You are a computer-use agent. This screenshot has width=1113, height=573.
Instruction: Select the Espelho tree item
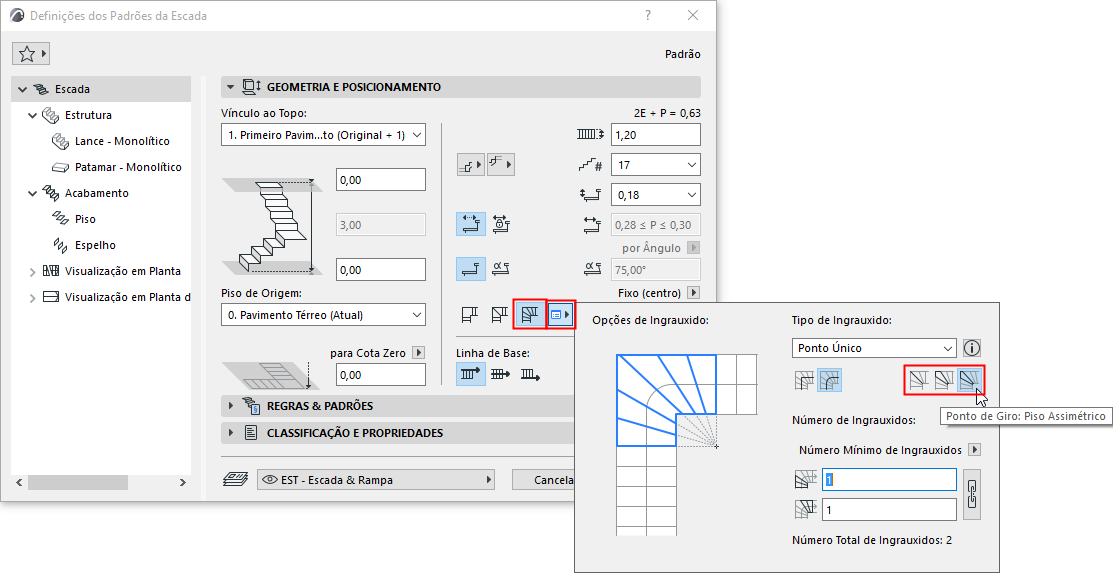coord(95,245)
